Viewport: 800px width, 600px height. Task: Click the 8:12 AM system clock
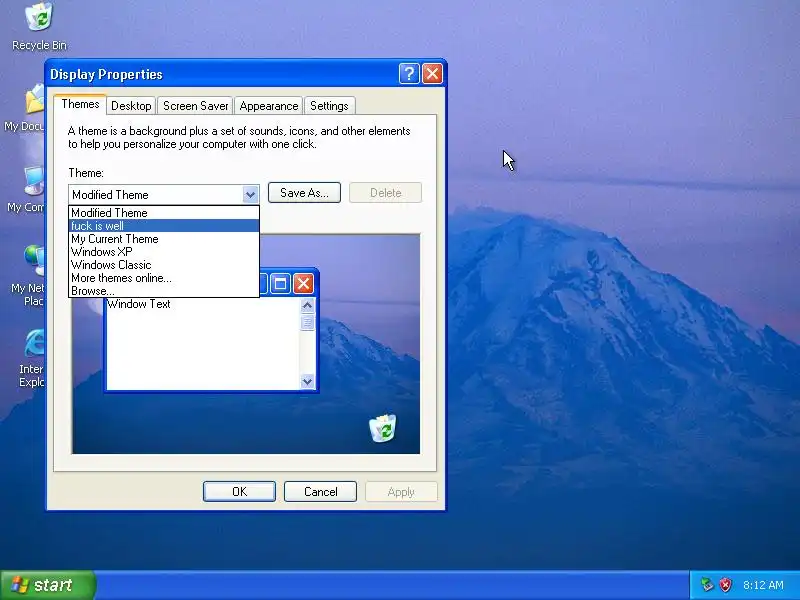763,585
